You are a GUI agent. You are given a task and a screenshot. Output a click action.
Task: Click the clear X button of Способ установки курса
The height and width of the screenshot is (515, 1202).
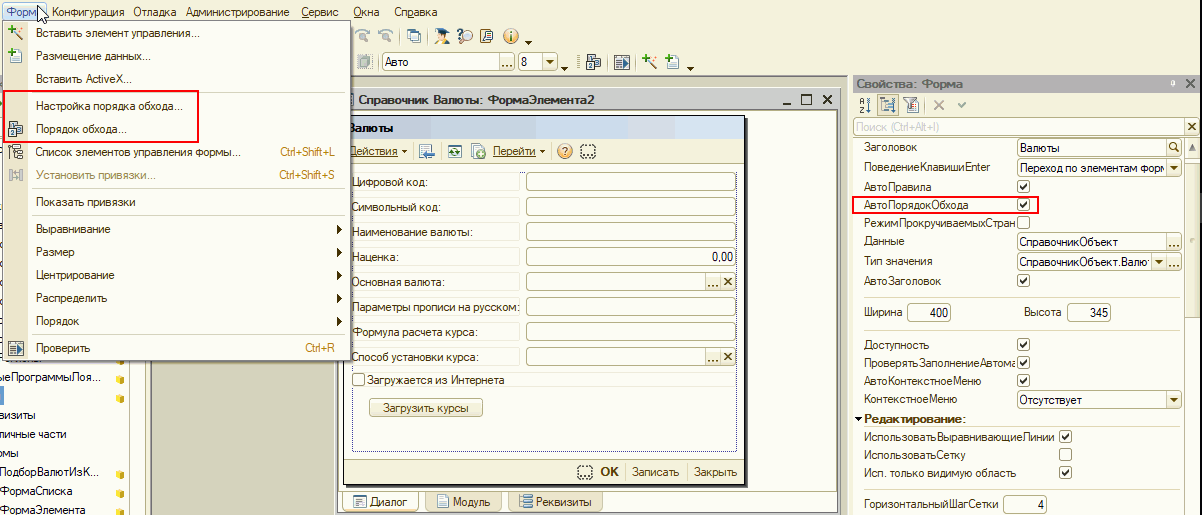pyautogui.click(x=728, y=357)
